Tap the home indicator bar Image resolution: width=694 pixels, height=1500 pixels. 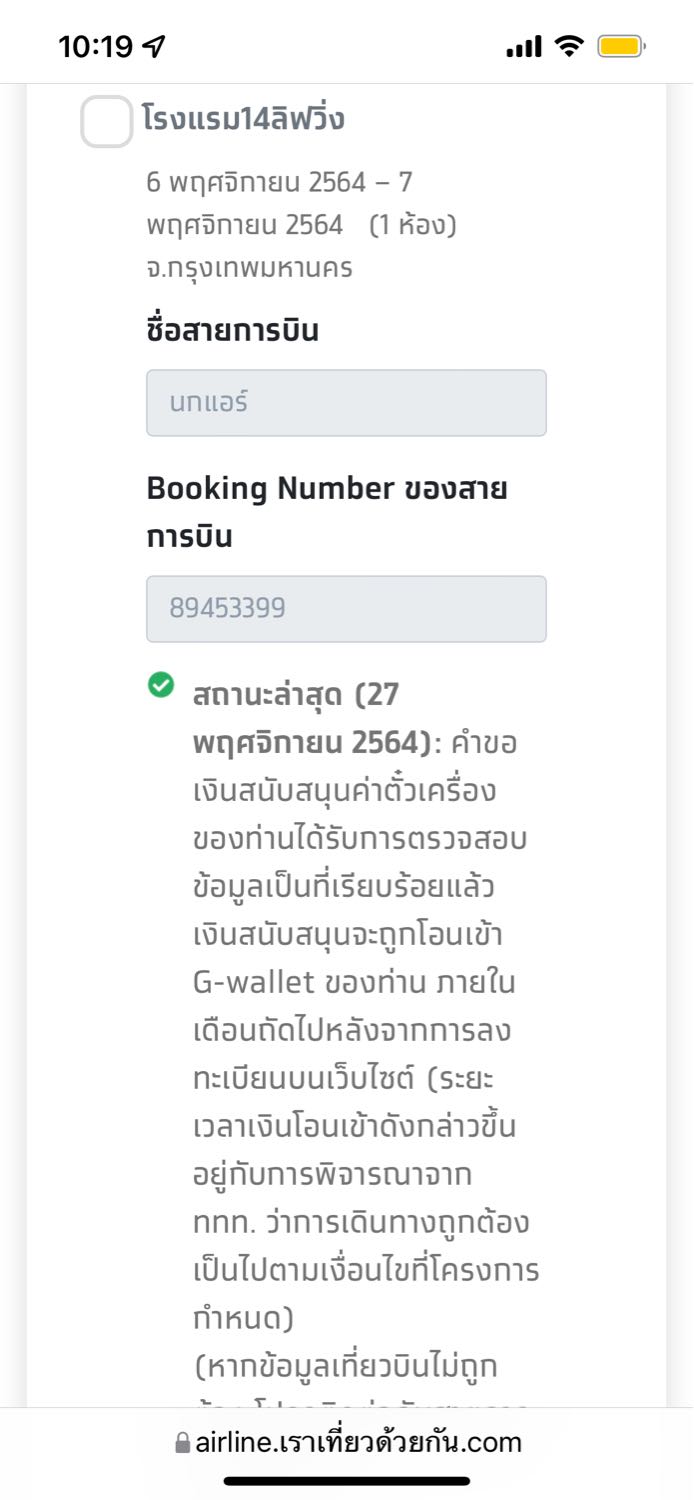(347, 1481)
